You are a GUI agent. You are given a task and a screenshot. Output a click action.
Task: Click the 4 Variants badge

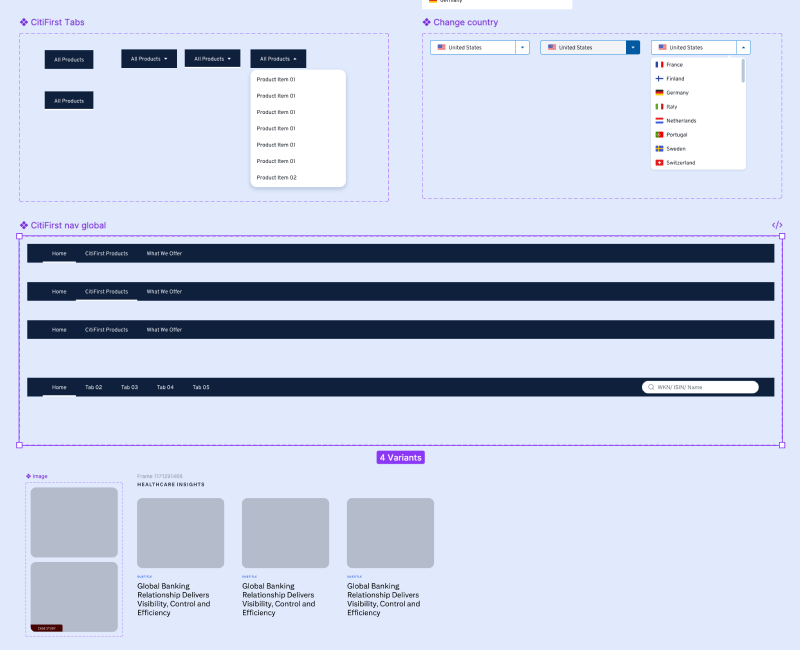click(401, 458)
